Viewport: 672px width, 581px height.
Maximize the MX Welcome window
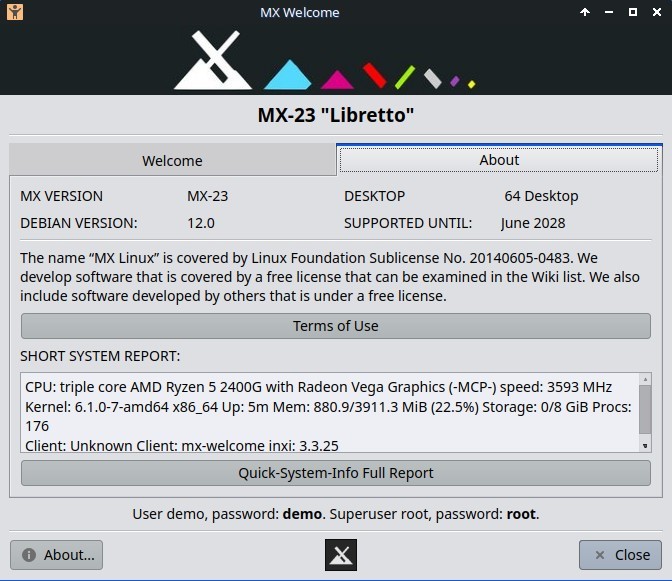click(x=633, y=12)
